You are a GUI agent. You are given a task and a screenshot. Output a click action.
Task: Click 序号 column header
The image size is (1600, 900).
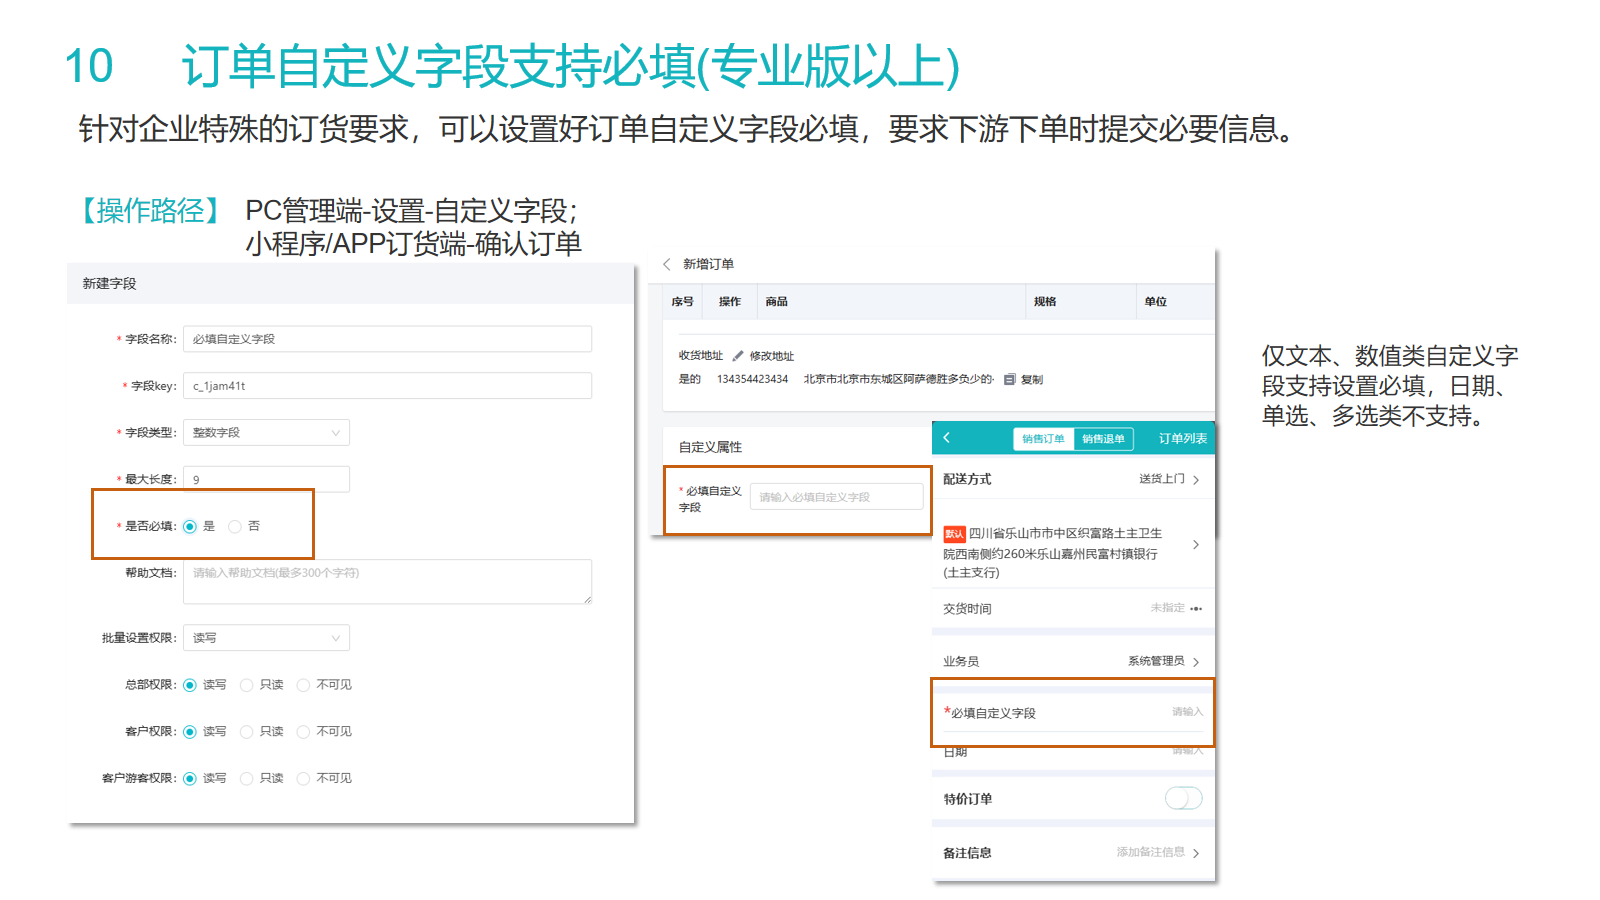coord(683,302)
